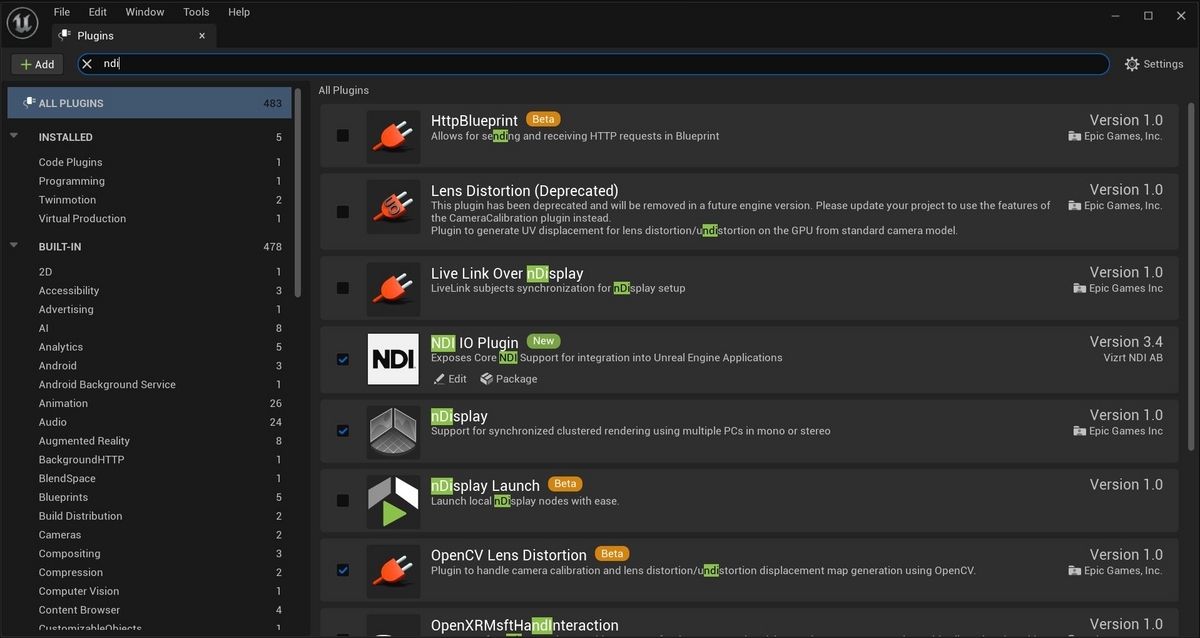Open the Window menu
The width and height of the screenshot is (1200, 638).
(145, 12)
